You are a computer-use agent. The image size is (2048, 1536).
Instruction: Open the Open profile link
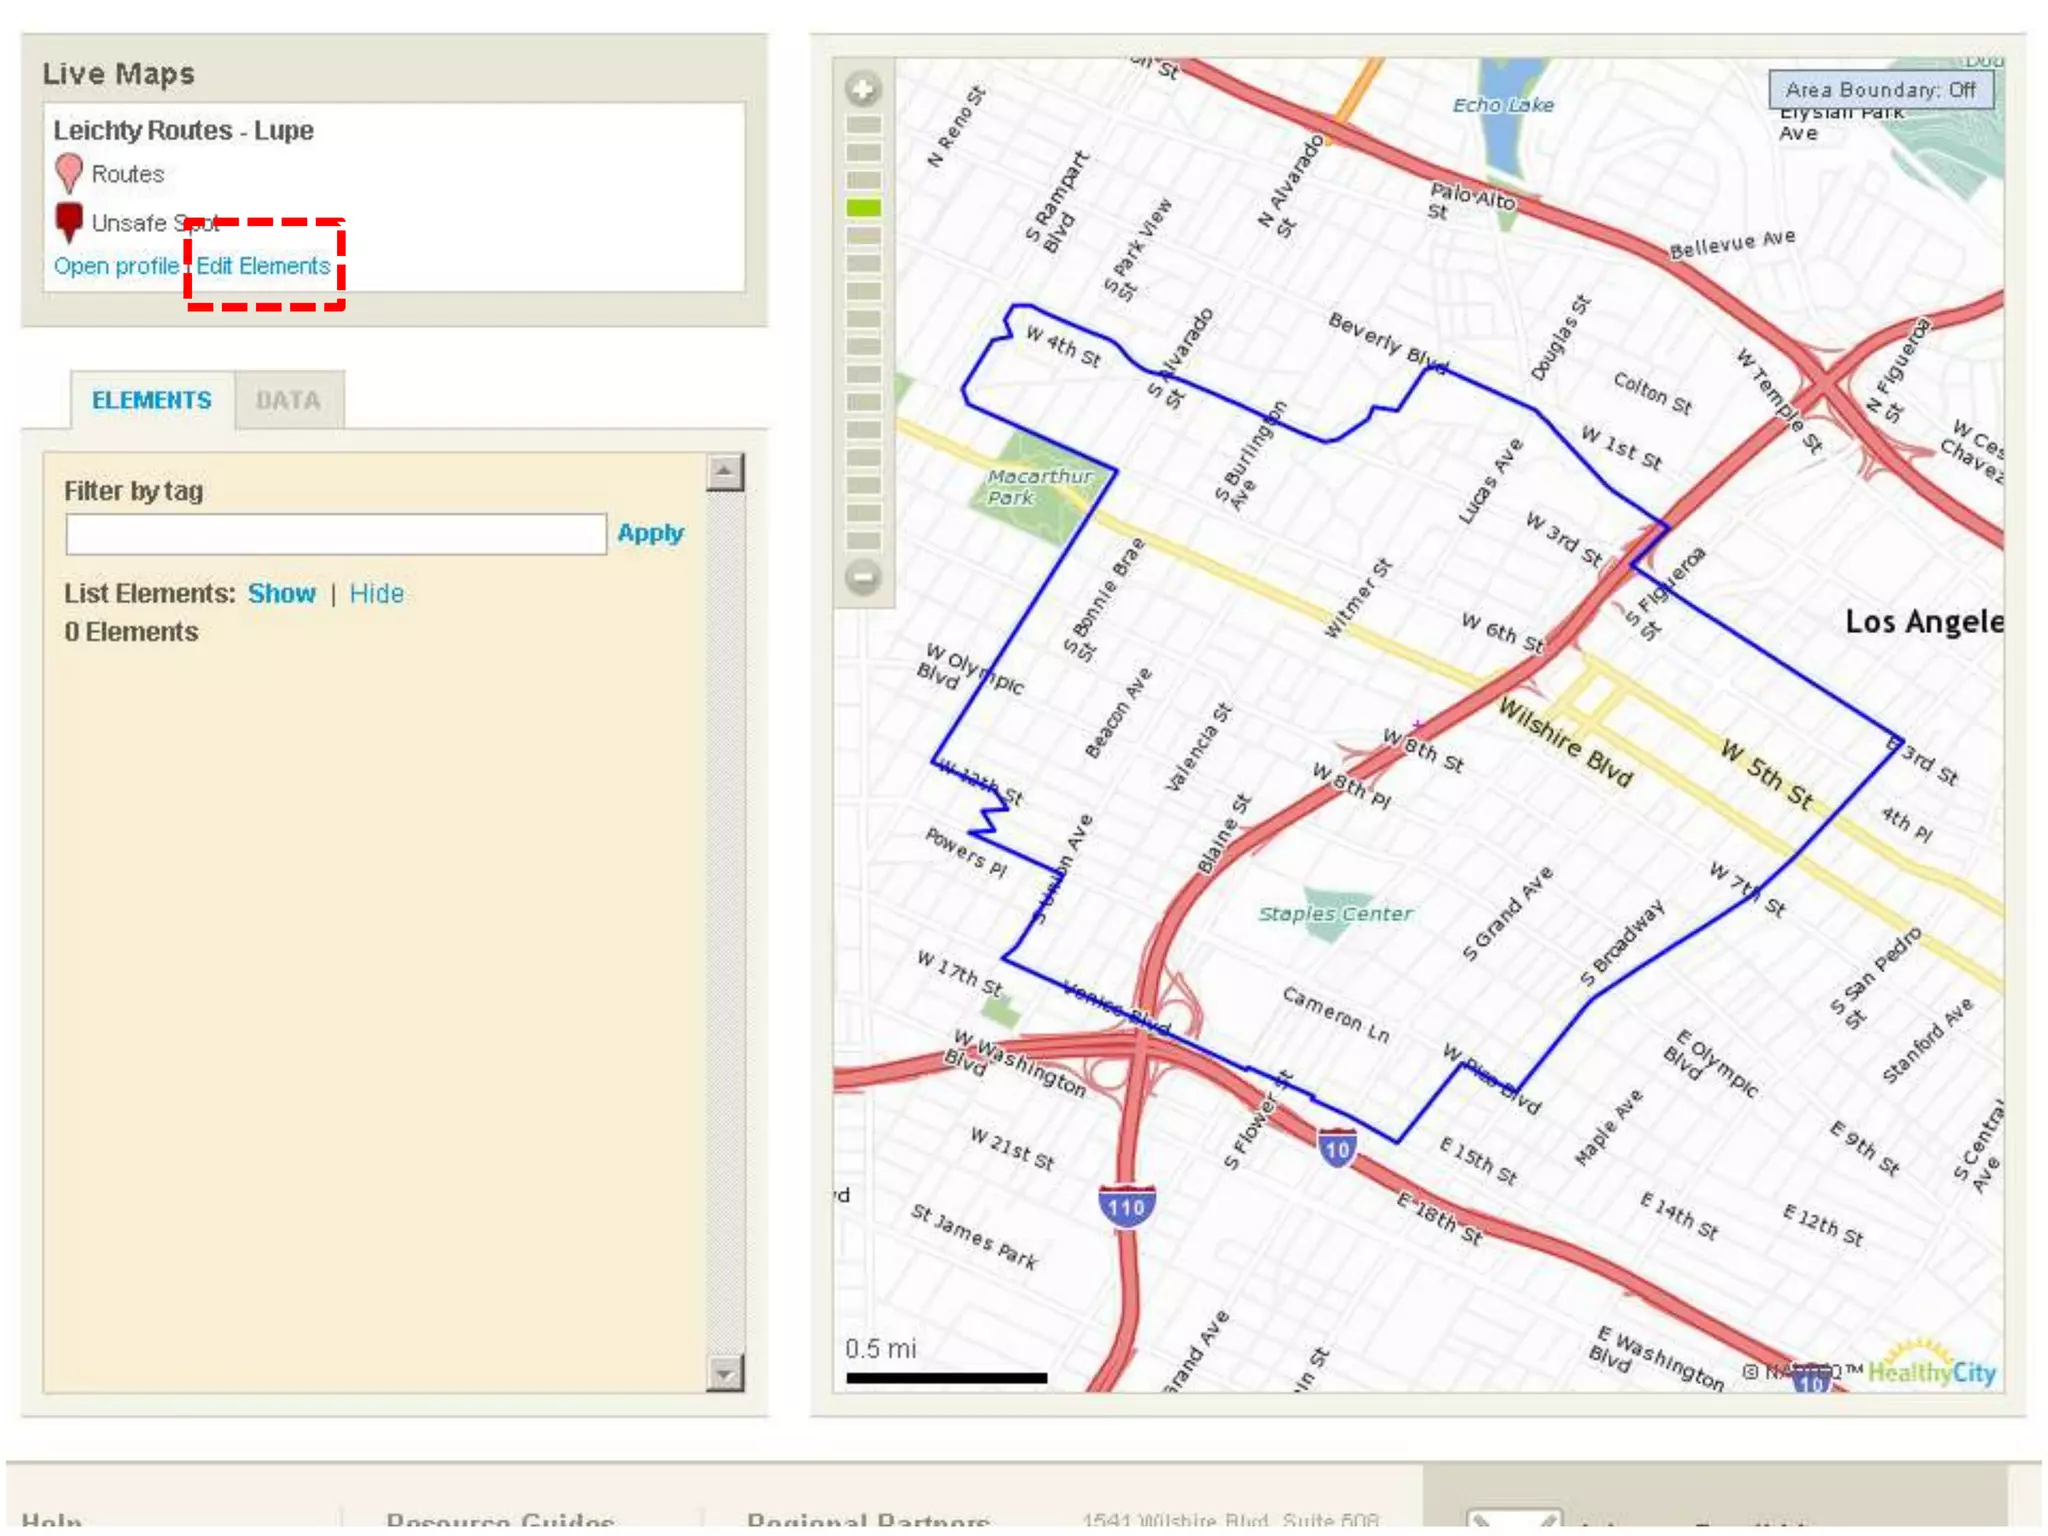coord(116,266)
